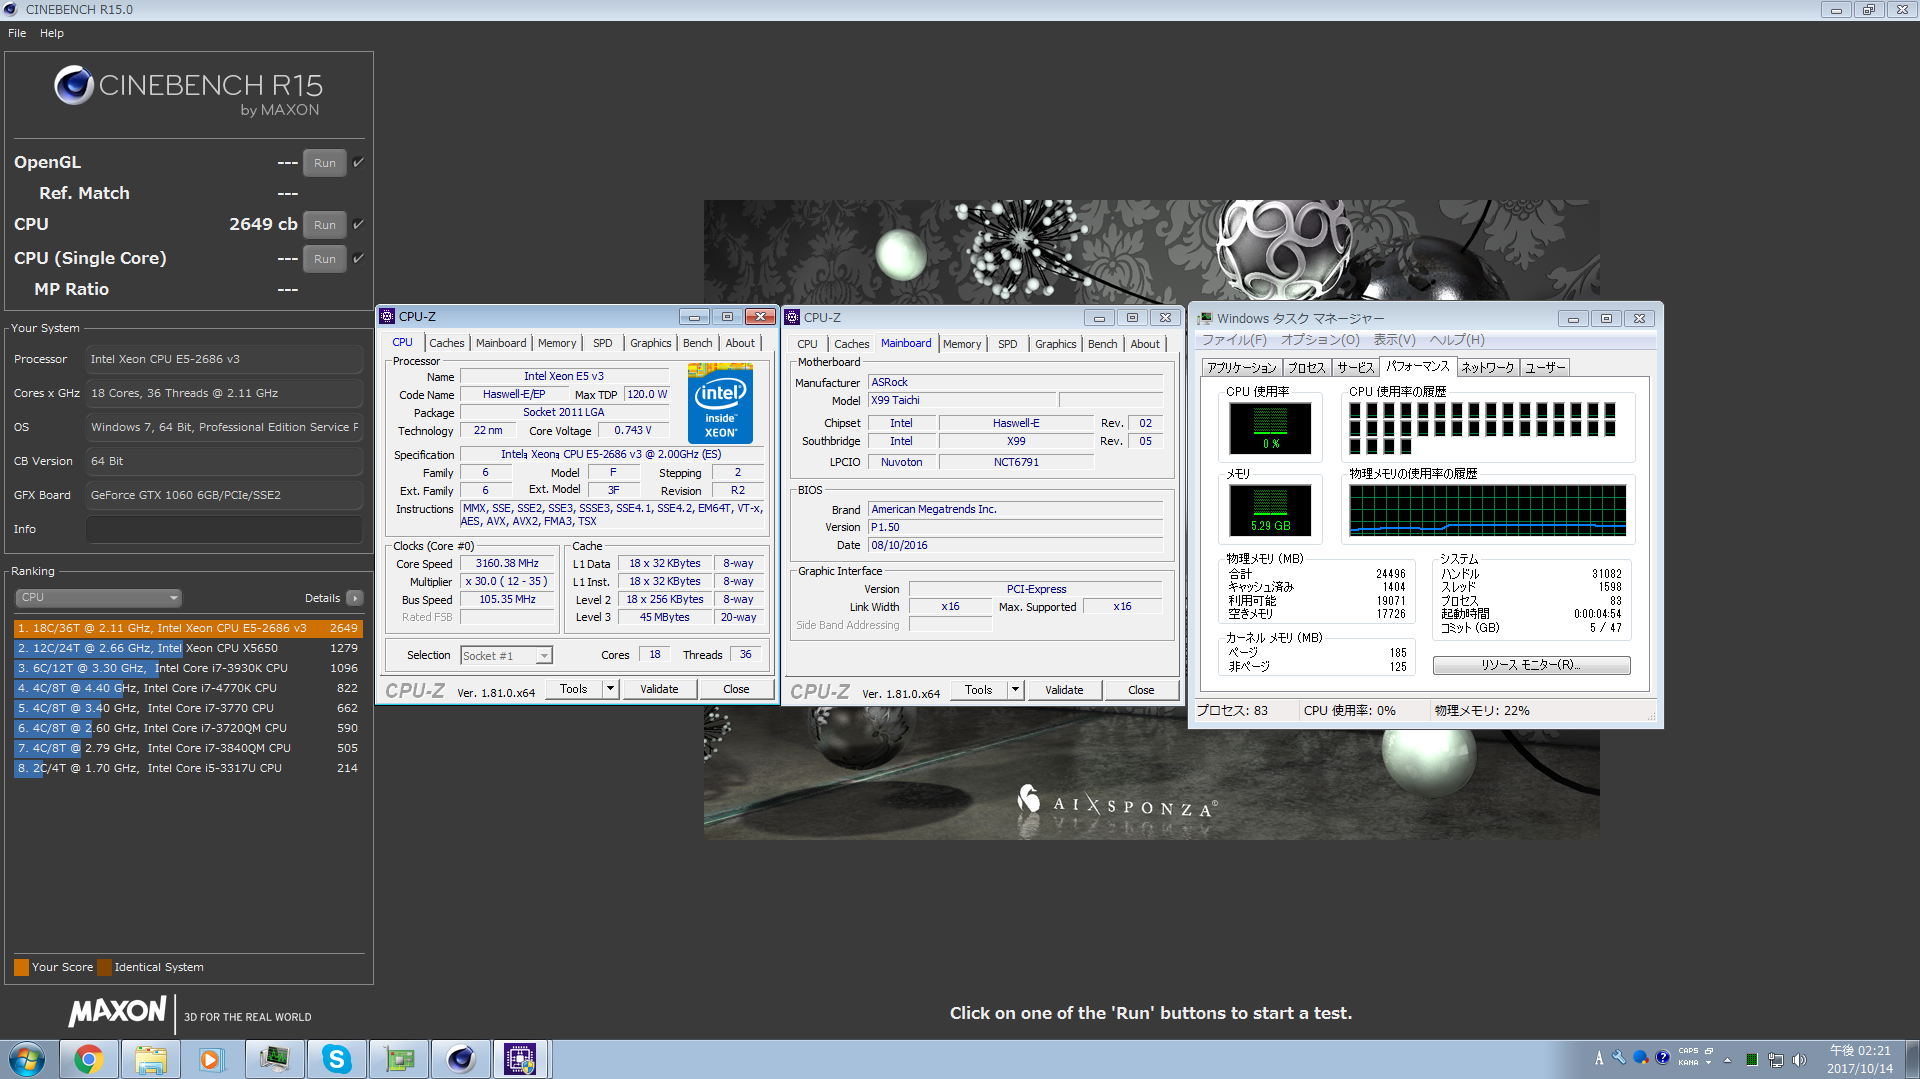
Task: Switch to Graphics tab in Mainboard CPU-Z window
Action: coord(1056,344)
